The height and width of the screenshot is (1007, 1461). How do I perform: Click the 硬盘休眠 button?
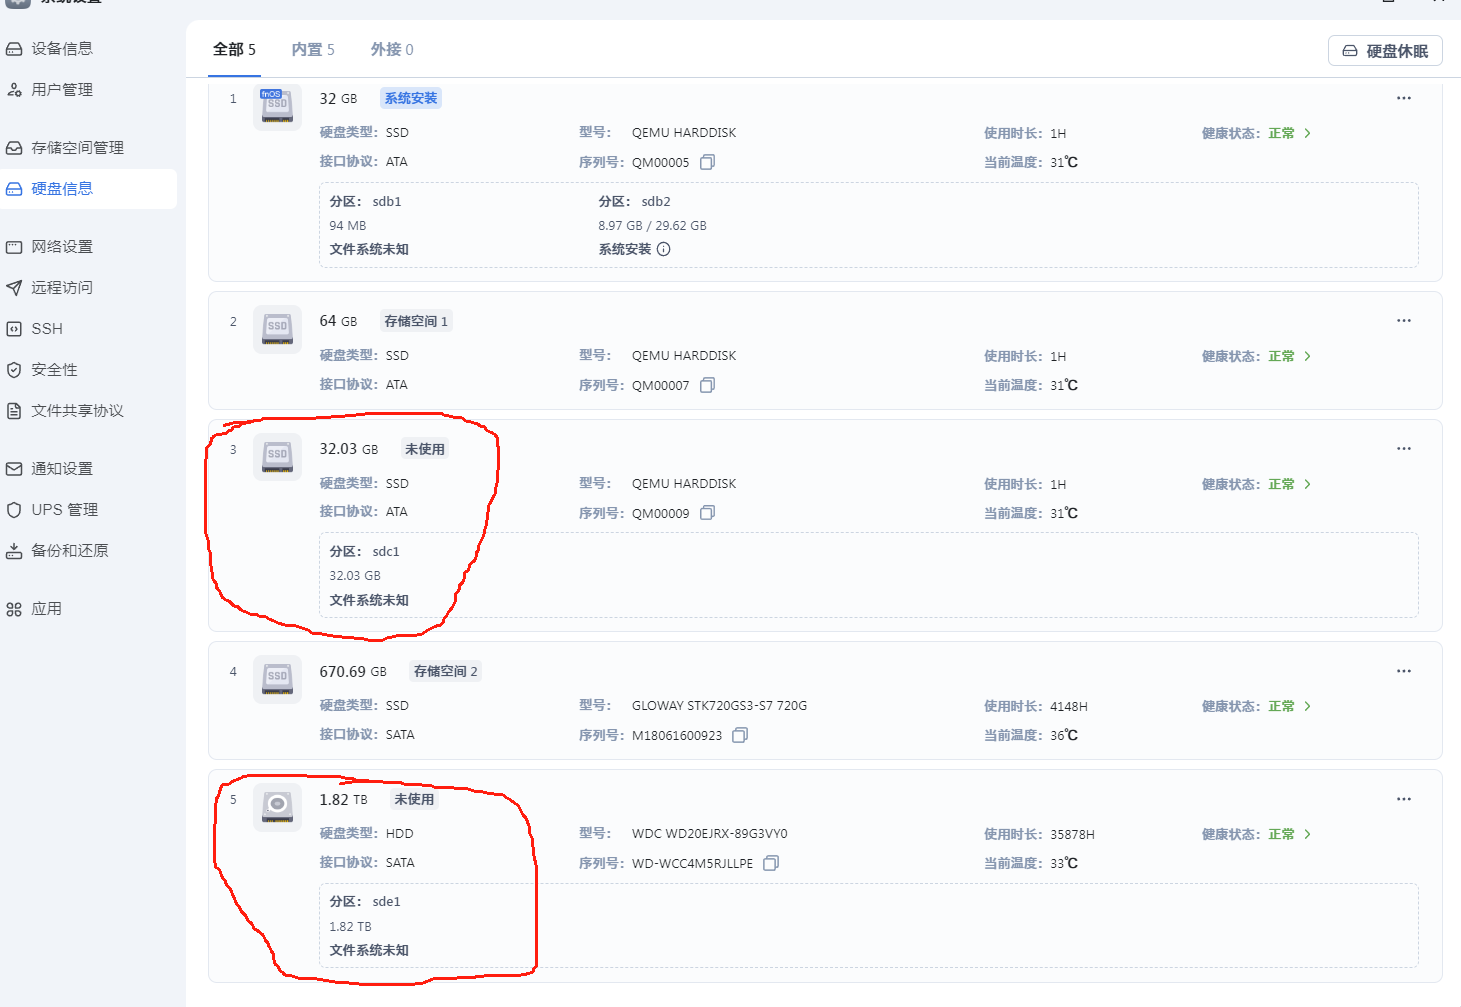pos(1385,50)
